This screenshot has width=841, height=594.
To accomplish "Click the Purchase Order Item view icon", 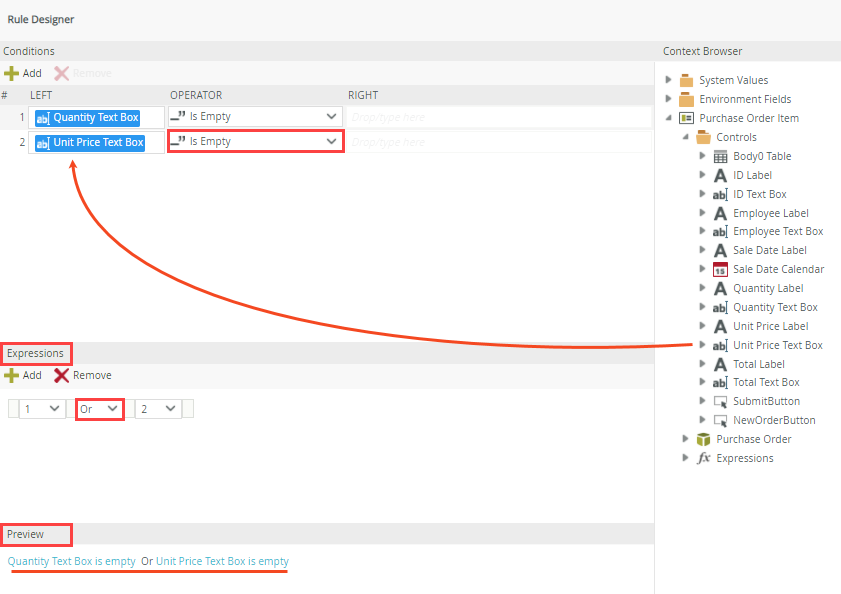I will click(x=686, y=118).
